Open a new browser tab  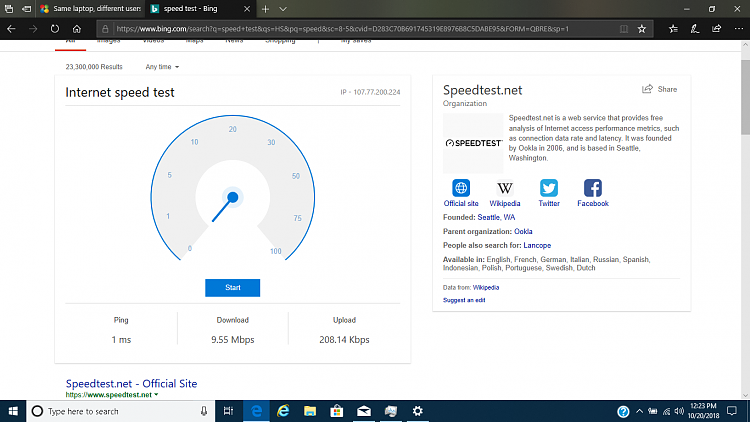tap(265, 9)
